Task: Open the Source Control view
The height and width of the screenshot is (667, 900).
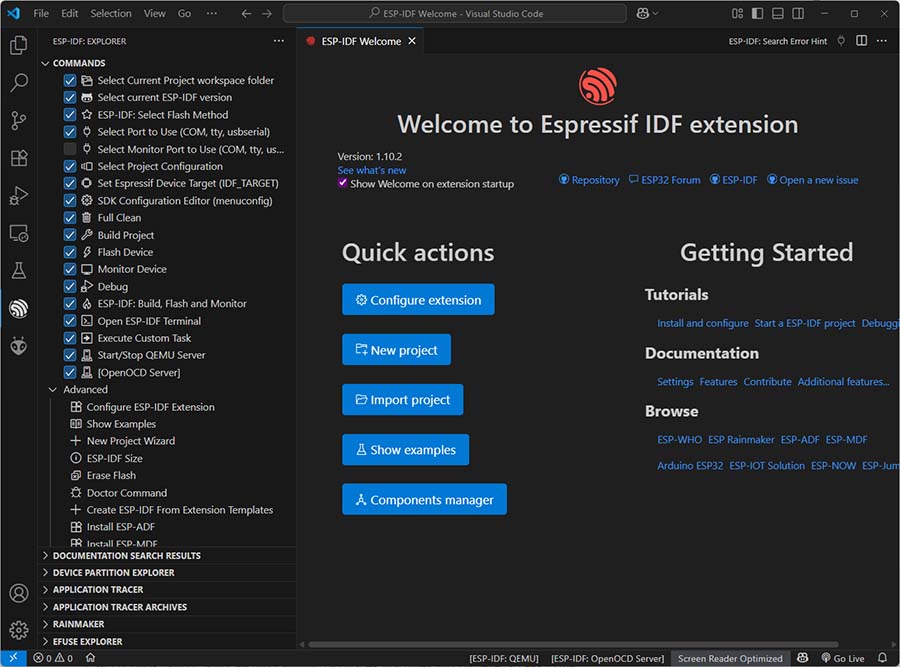Action: point(18,121)
